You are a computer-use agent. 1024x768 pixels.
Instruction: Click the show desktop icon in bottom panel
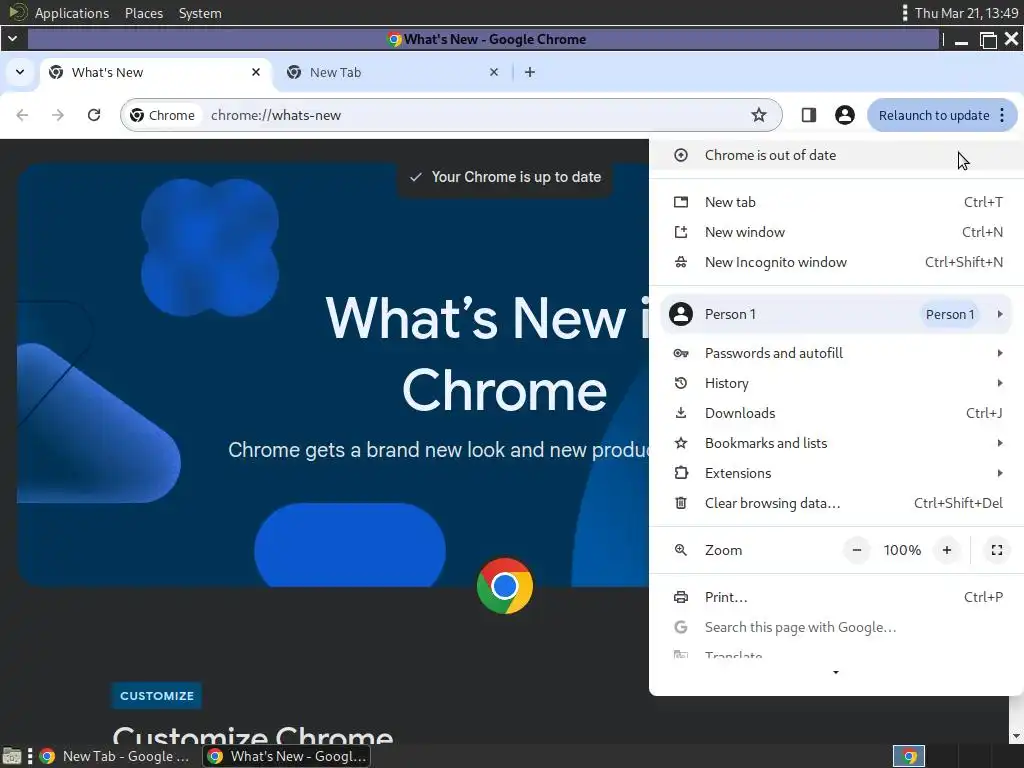[x=12, y=757]
